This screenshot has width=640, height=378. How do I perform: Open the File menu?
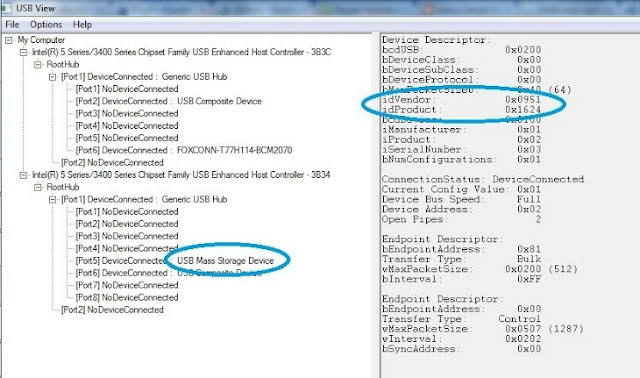tap(12, 24)
